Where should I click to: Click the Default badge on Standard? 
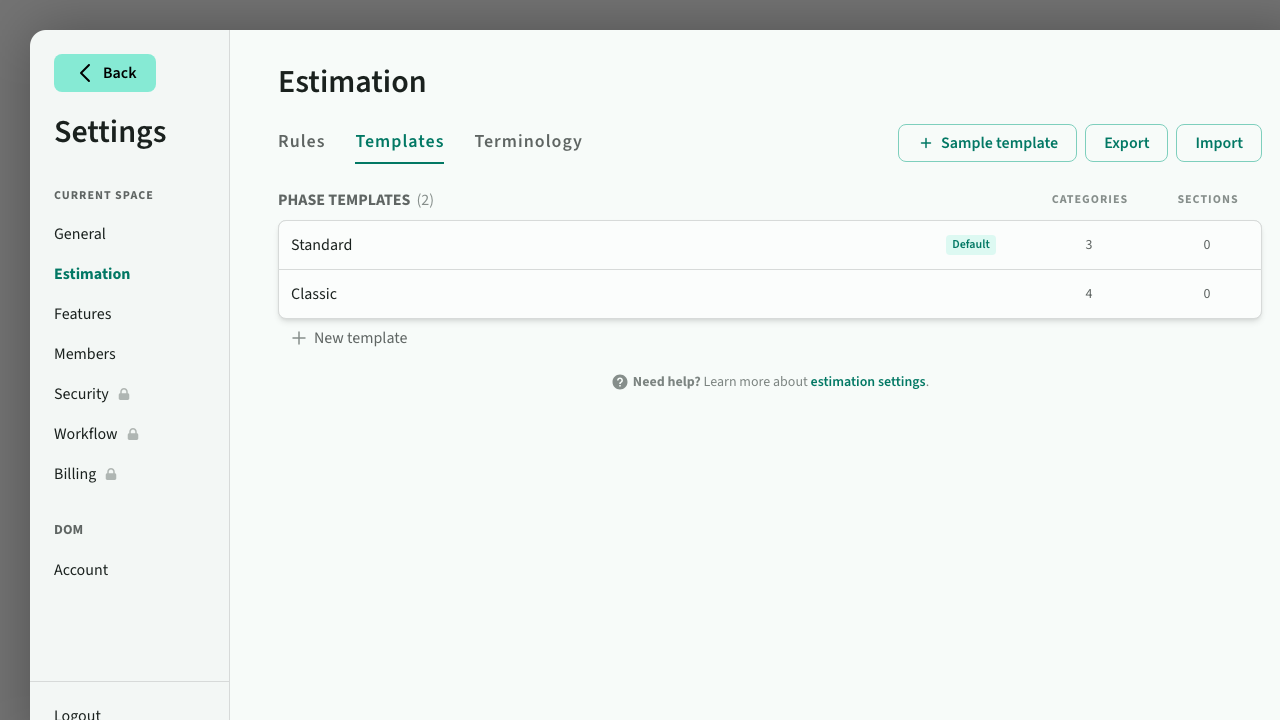click(970, 245)
